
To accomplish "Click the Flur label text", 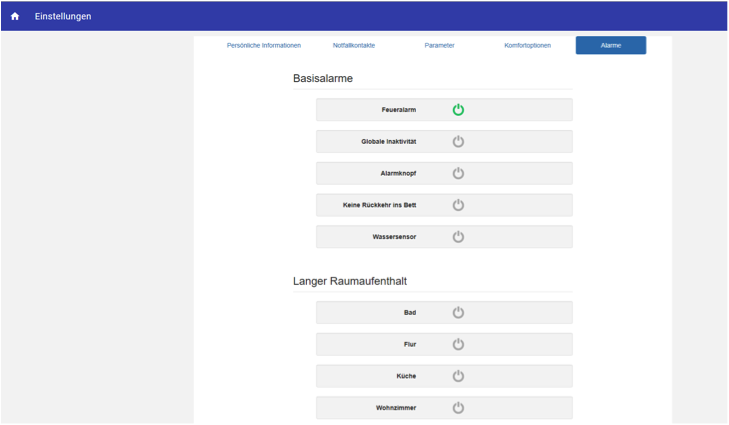I will [x=410, y=344].
